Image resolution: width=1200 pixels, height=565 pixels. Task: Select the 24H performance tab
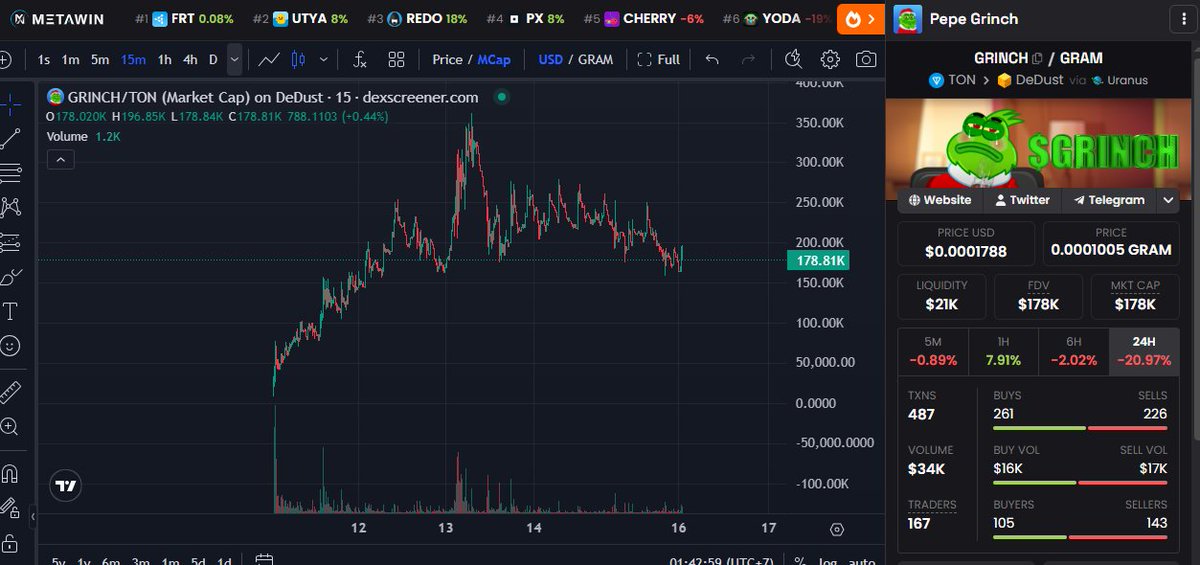[x=1144, y=351]
